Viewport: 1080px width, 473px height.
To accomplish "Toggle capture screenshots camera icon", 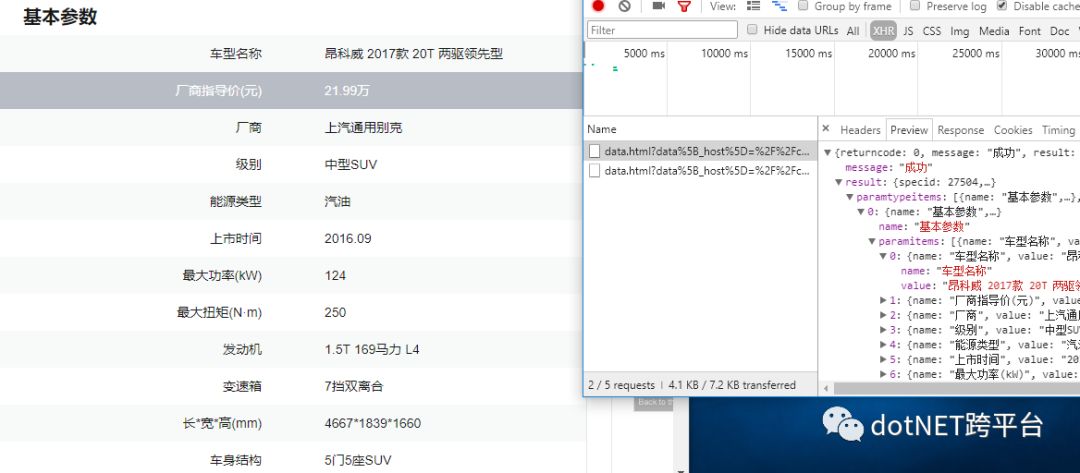I will (658, 6).
